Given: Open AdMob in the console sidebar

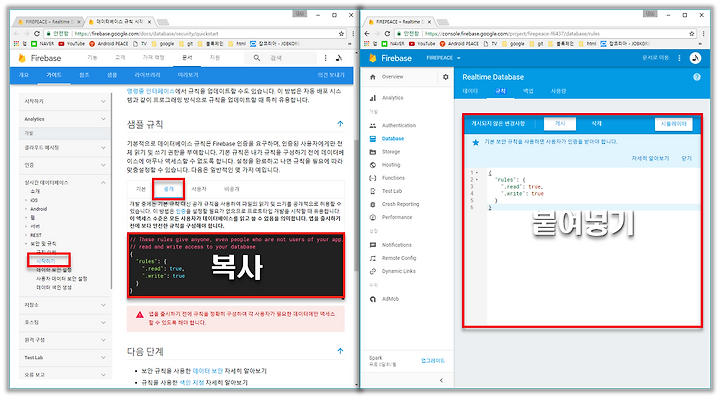Looking at the screenshot, I should [x=390, y=299].
